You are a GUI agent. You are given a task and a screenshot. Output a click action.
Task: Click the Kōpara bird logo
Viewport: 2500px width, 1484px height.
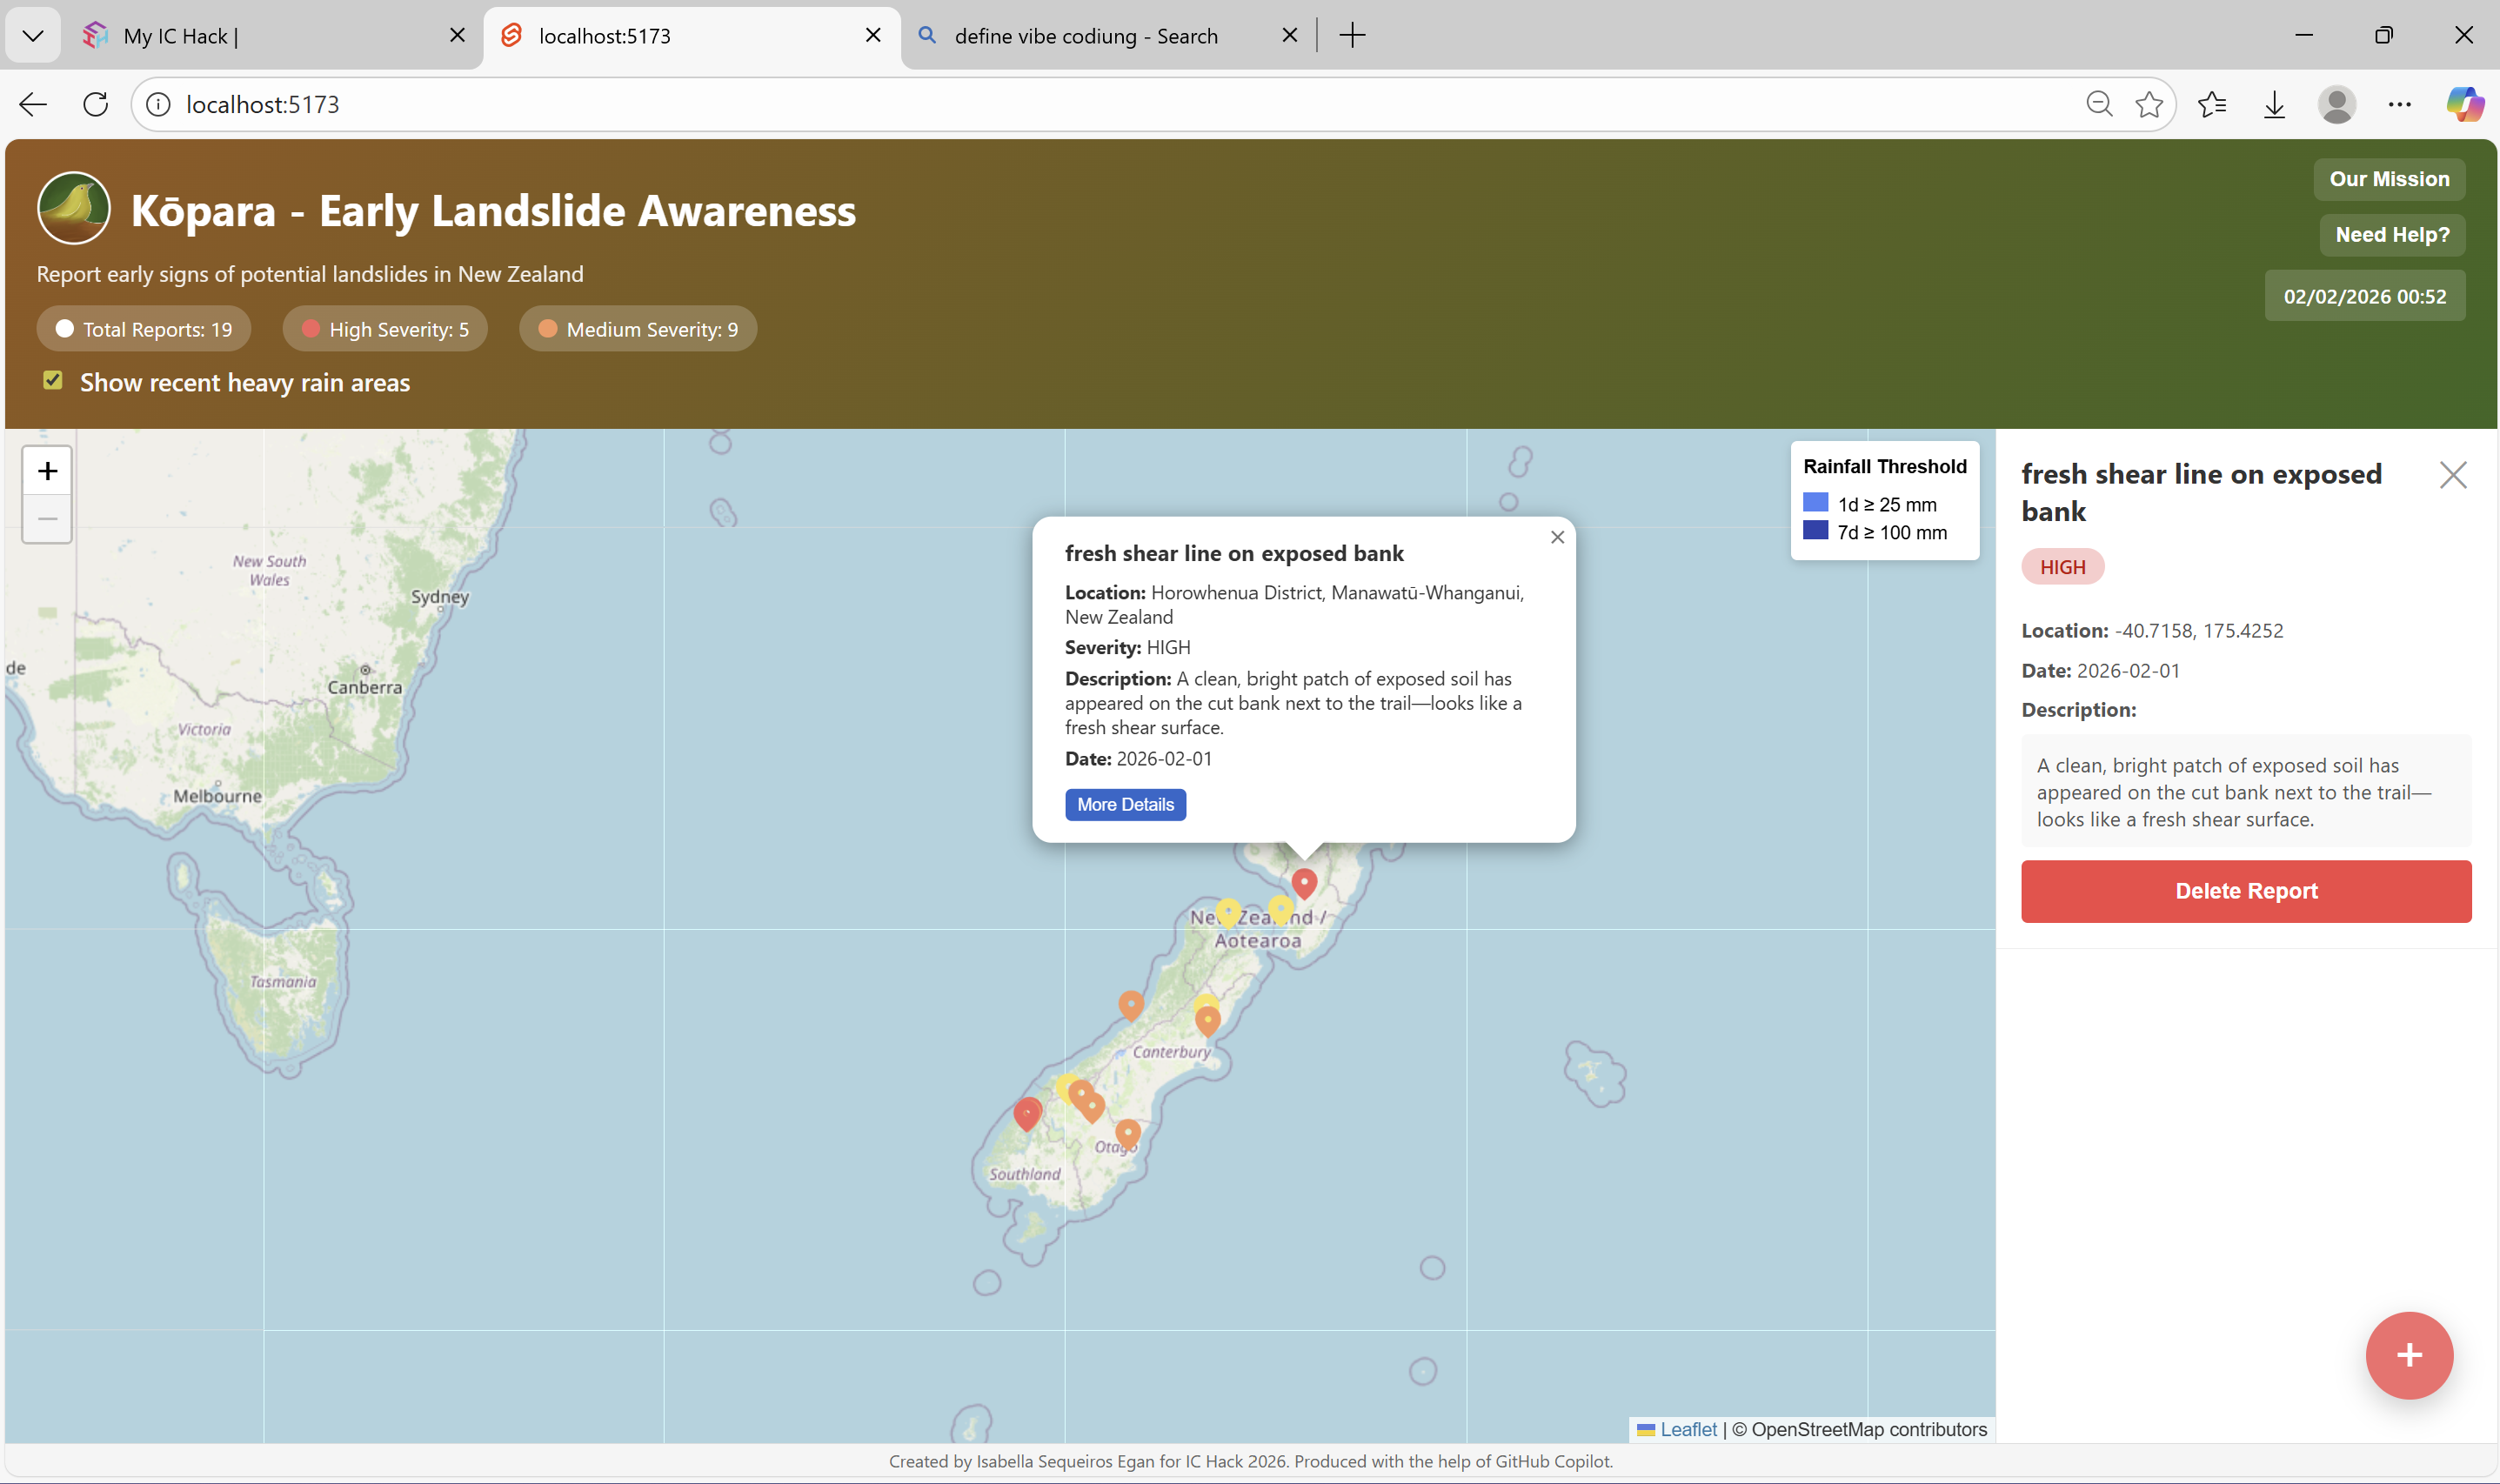pyautogui.click(x=73, y=208)
